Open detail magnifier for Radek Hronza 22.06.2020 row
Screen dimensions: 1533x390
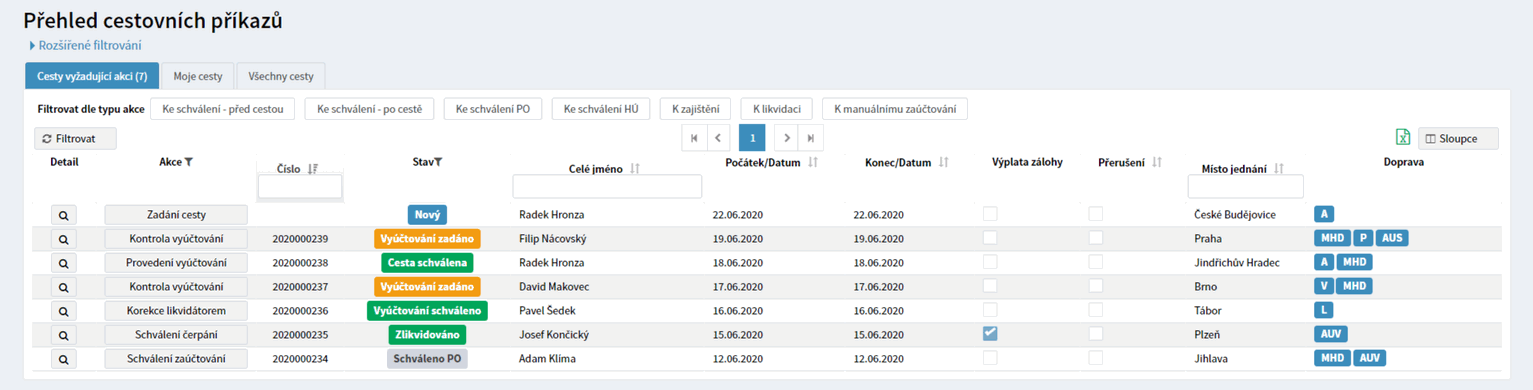63,215
